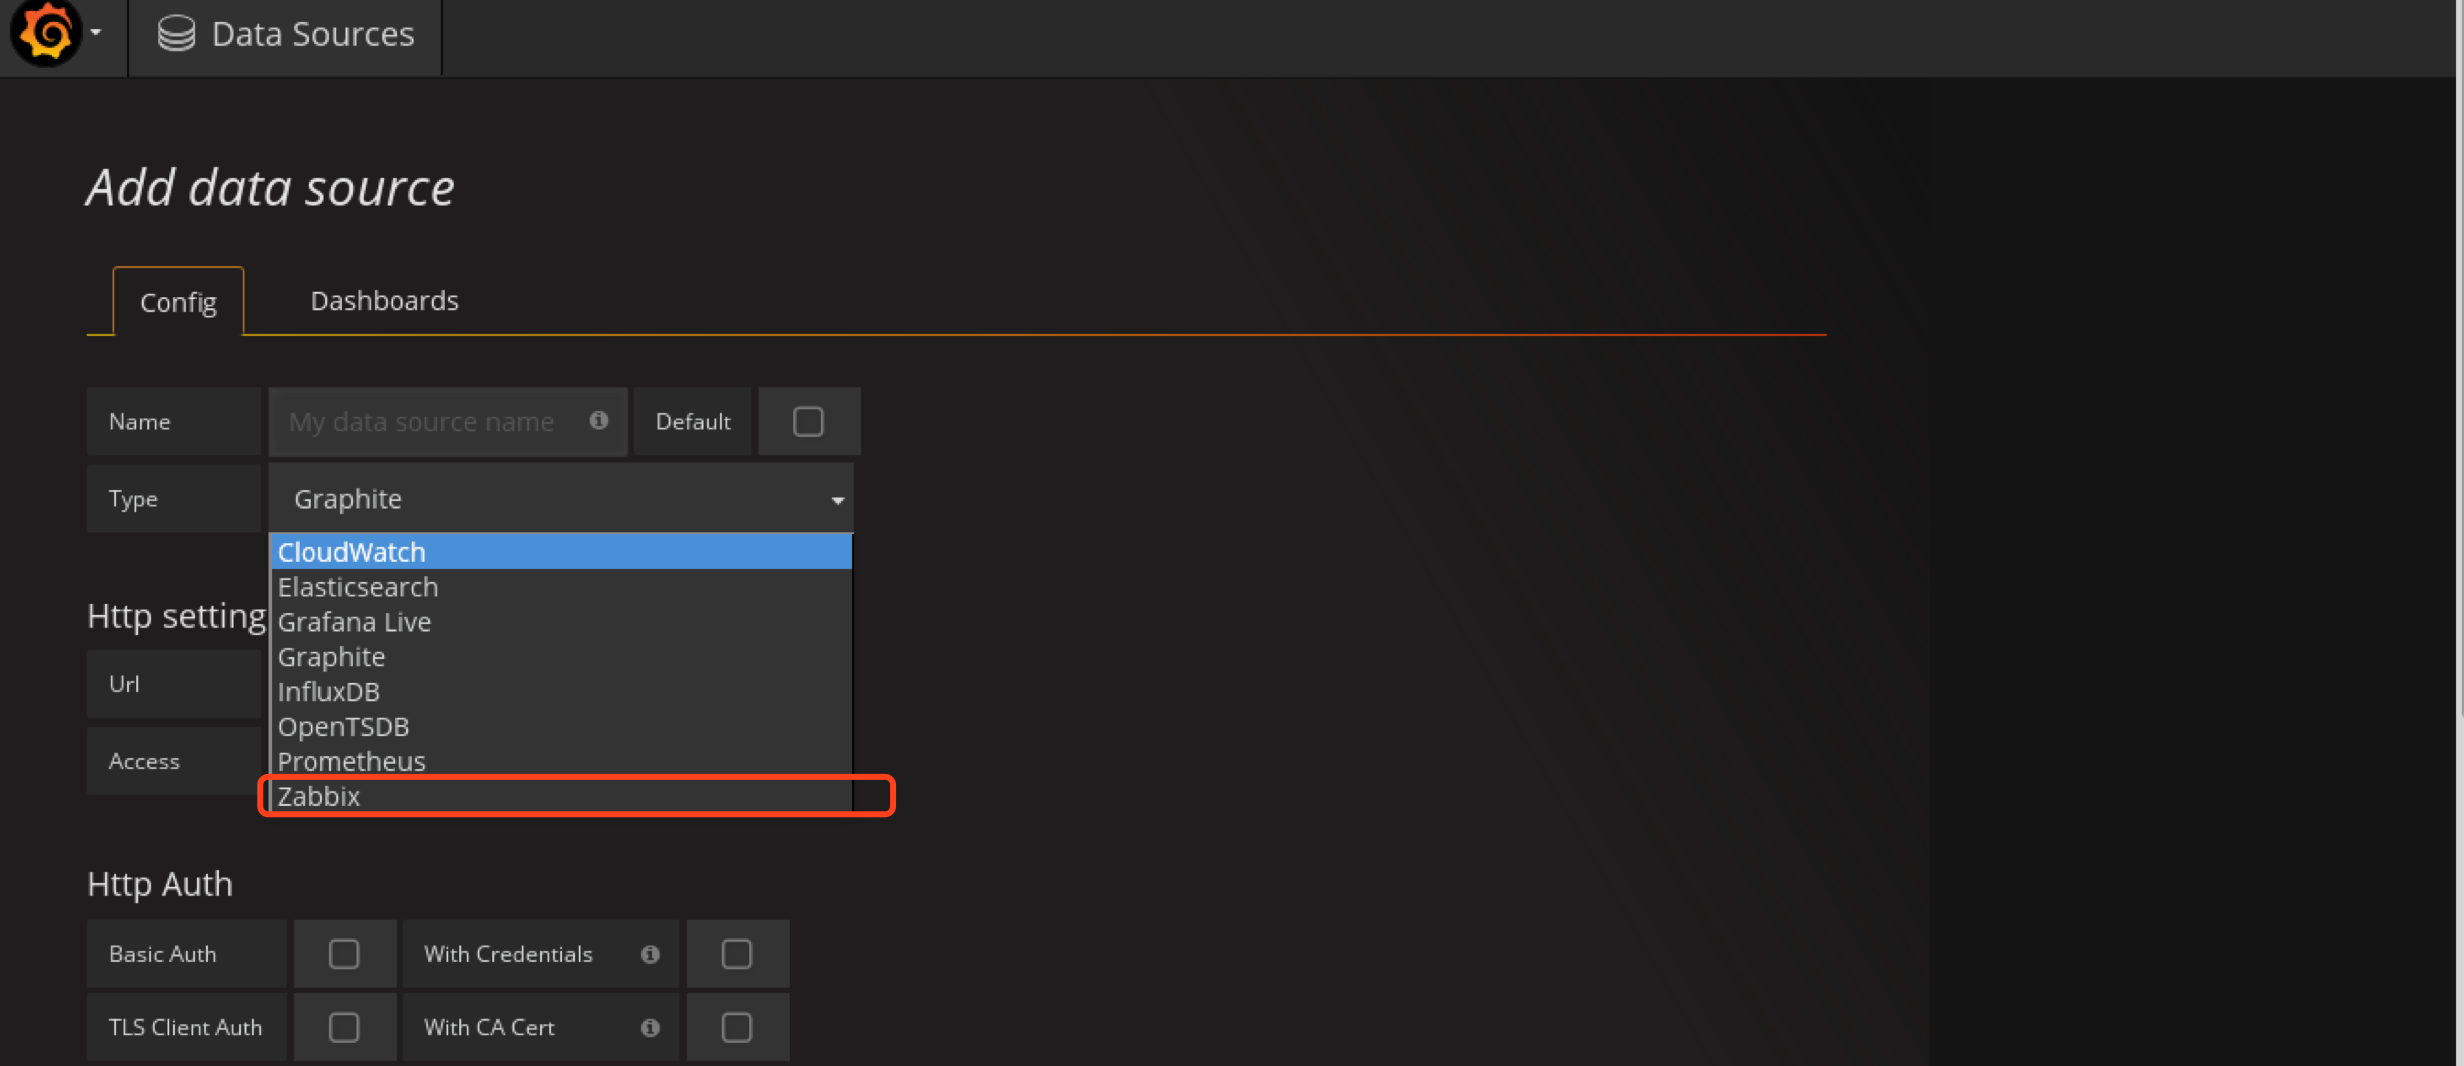
Task: Enable the Default data source checkbox
Action: 808,421
